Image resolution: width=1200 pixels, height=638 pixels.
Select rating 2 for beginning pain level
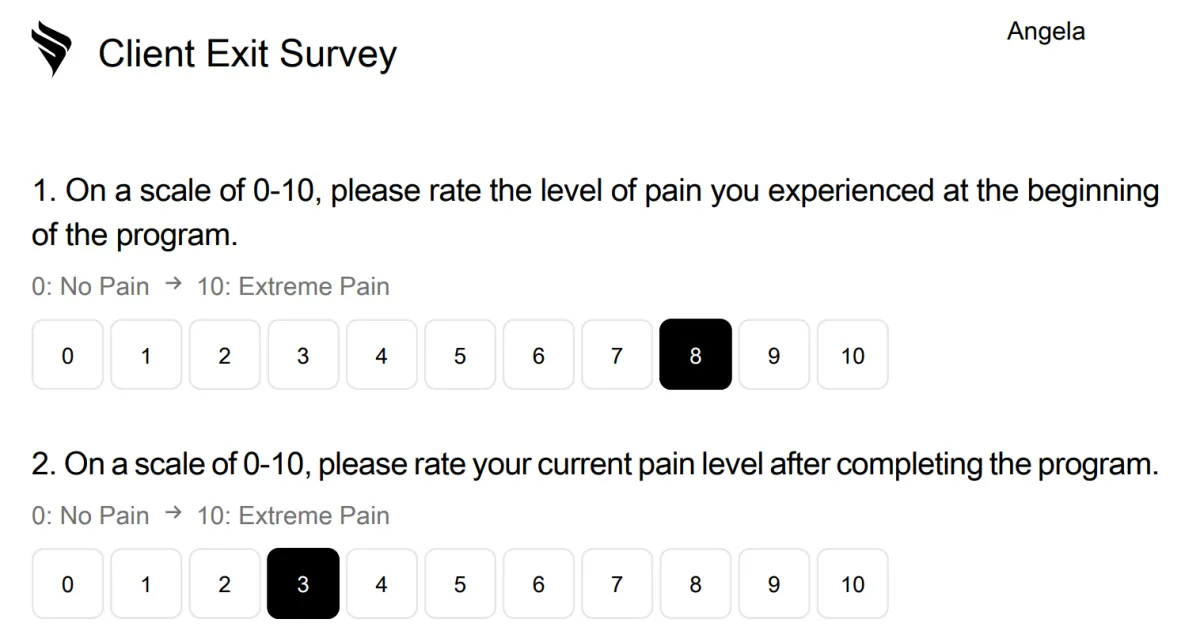[x=225, y=355]
